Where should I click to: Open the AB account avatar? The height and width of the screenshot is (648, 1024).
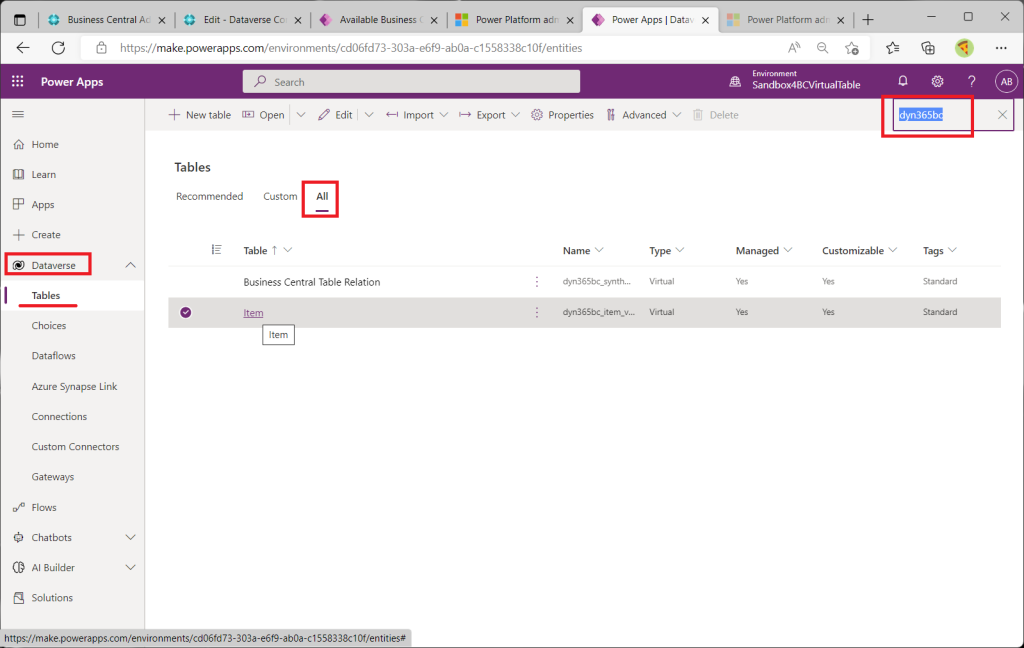[x=1006, y=81]
